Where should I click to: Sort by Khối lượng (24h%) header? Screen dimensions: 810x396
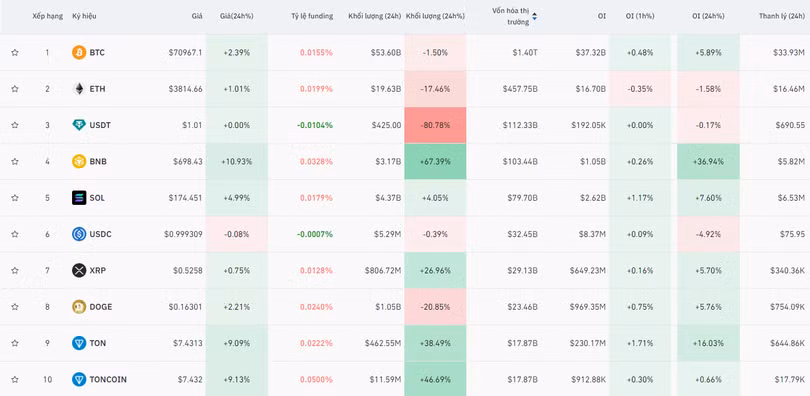coord(435,16)
